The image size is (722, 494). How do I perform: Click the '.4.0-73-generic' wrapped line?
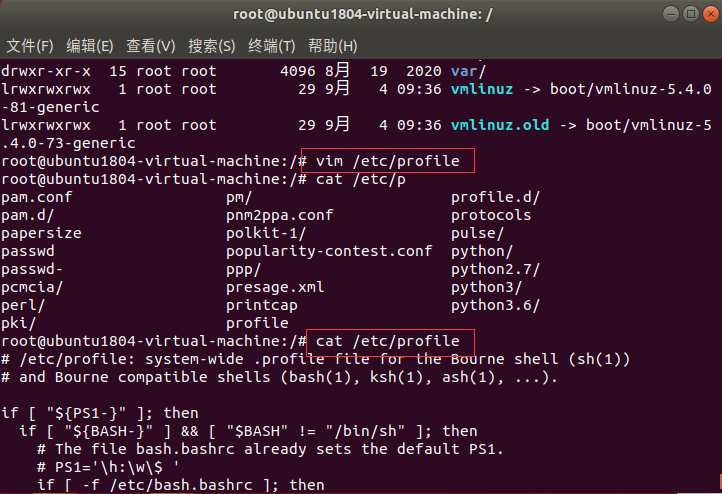(68, 143)
